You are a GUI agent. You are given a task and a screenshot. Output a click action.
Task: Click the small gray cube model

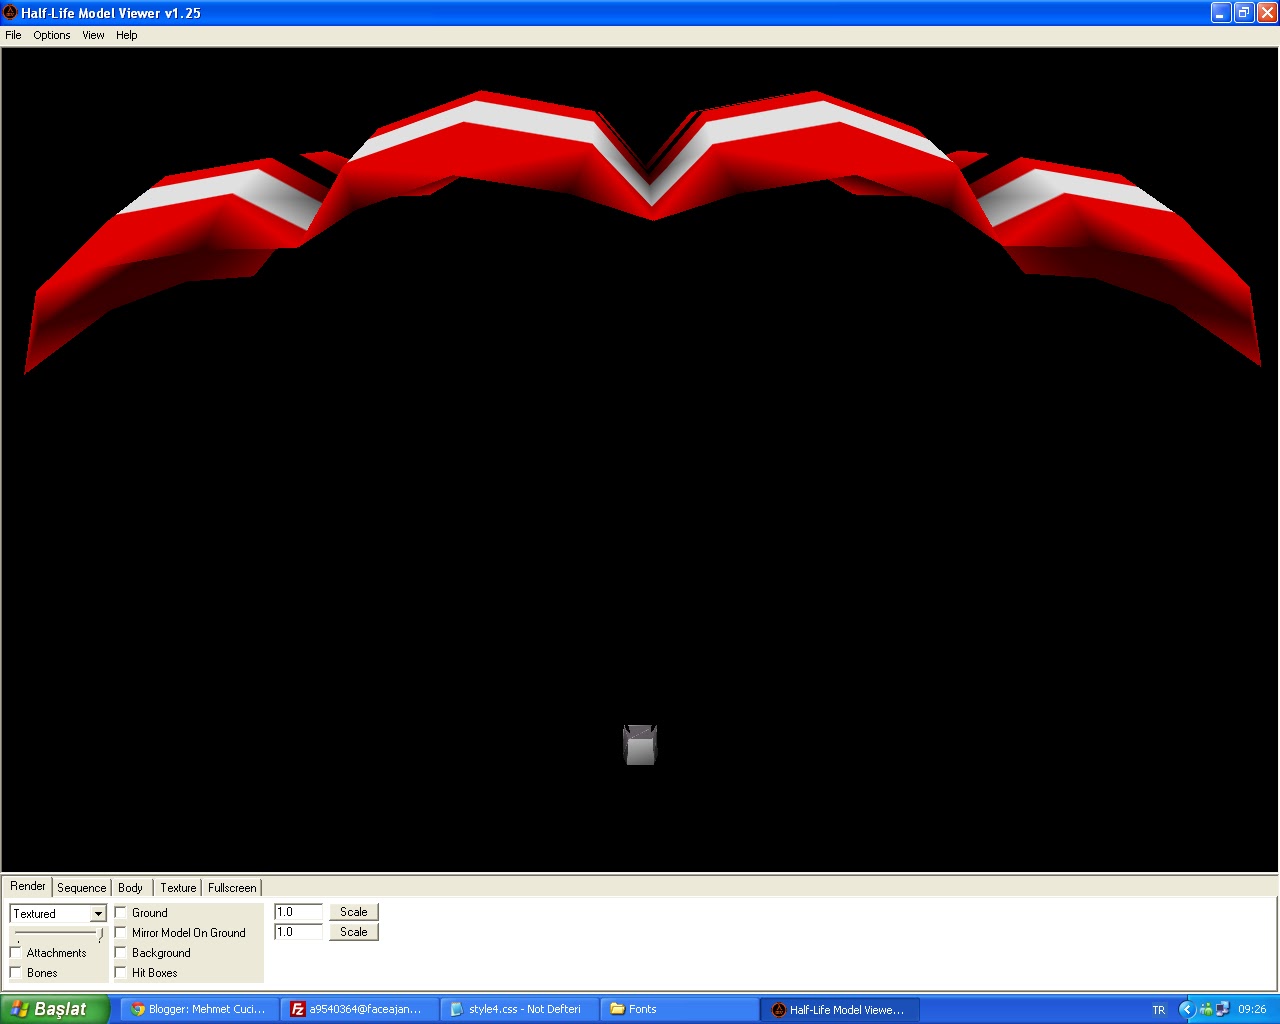coord(640,745)
